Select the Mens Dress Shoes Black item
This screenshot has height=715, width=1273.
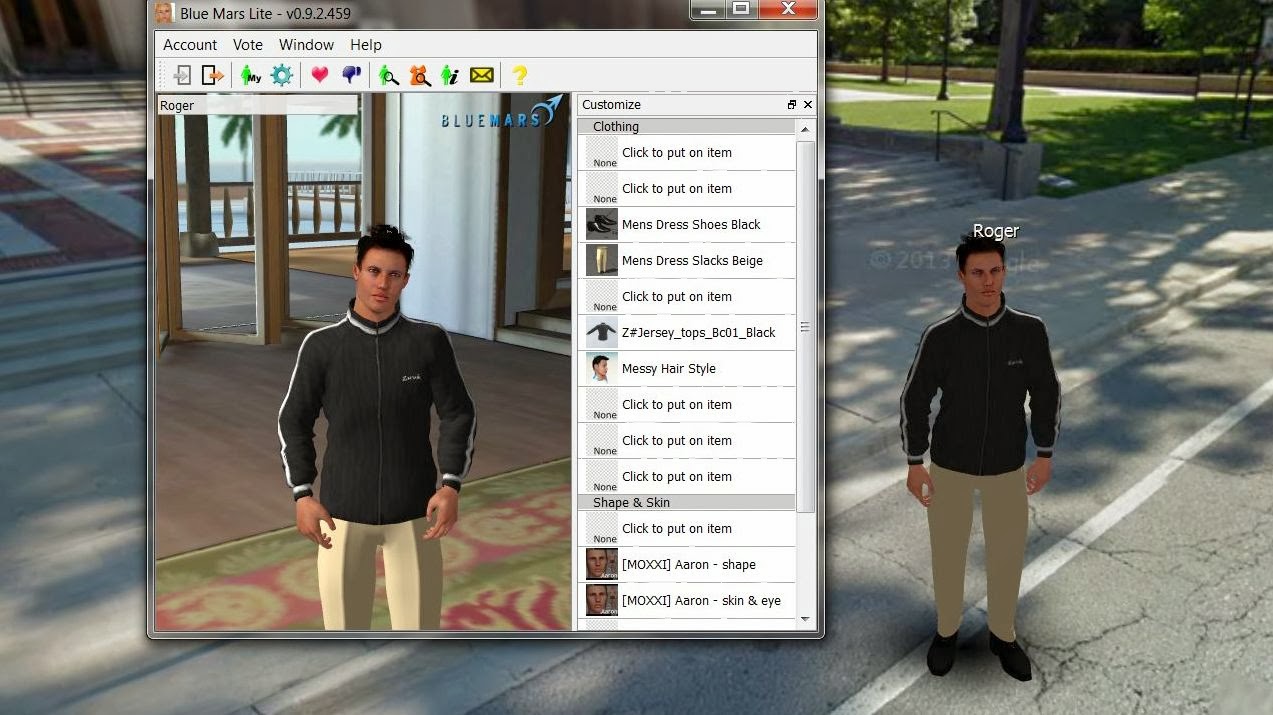click(x=686, y=224)
